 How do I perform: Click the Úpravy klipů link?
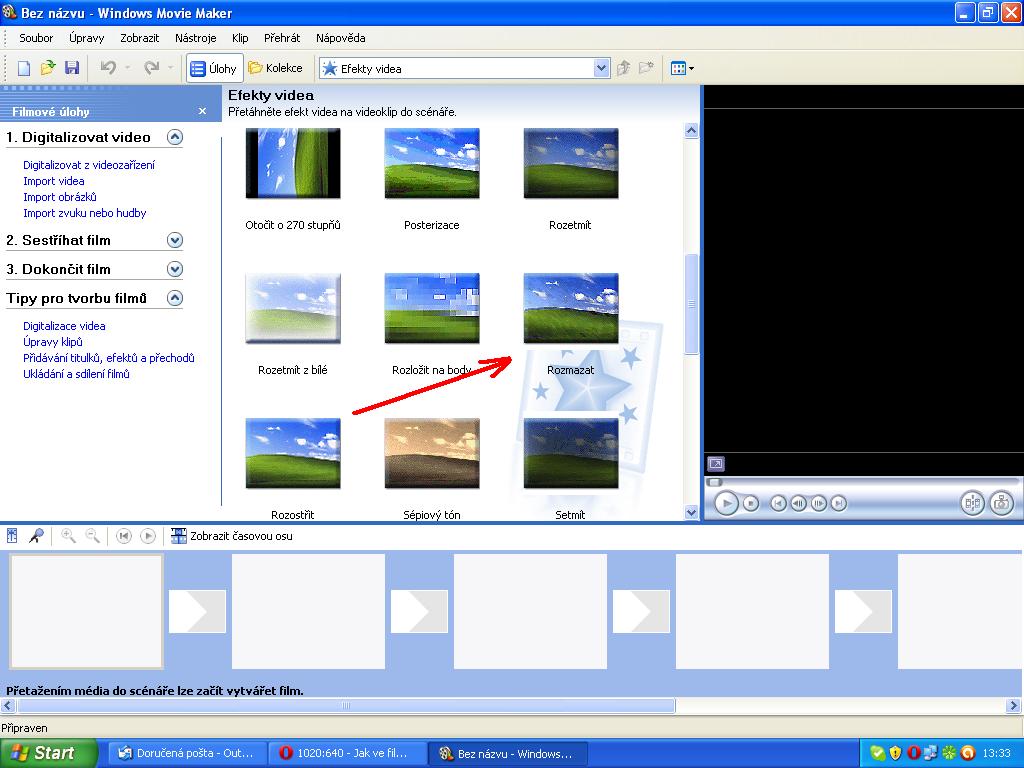pos(53,342)
